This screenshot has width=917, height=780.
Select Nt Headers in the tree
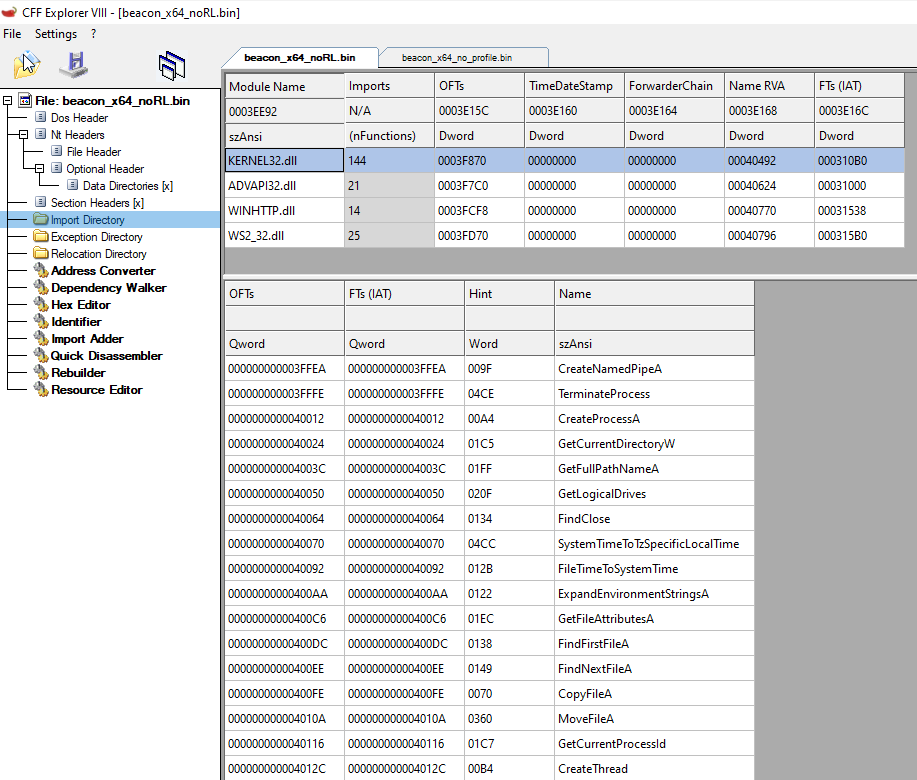click(x=78, y=134)
